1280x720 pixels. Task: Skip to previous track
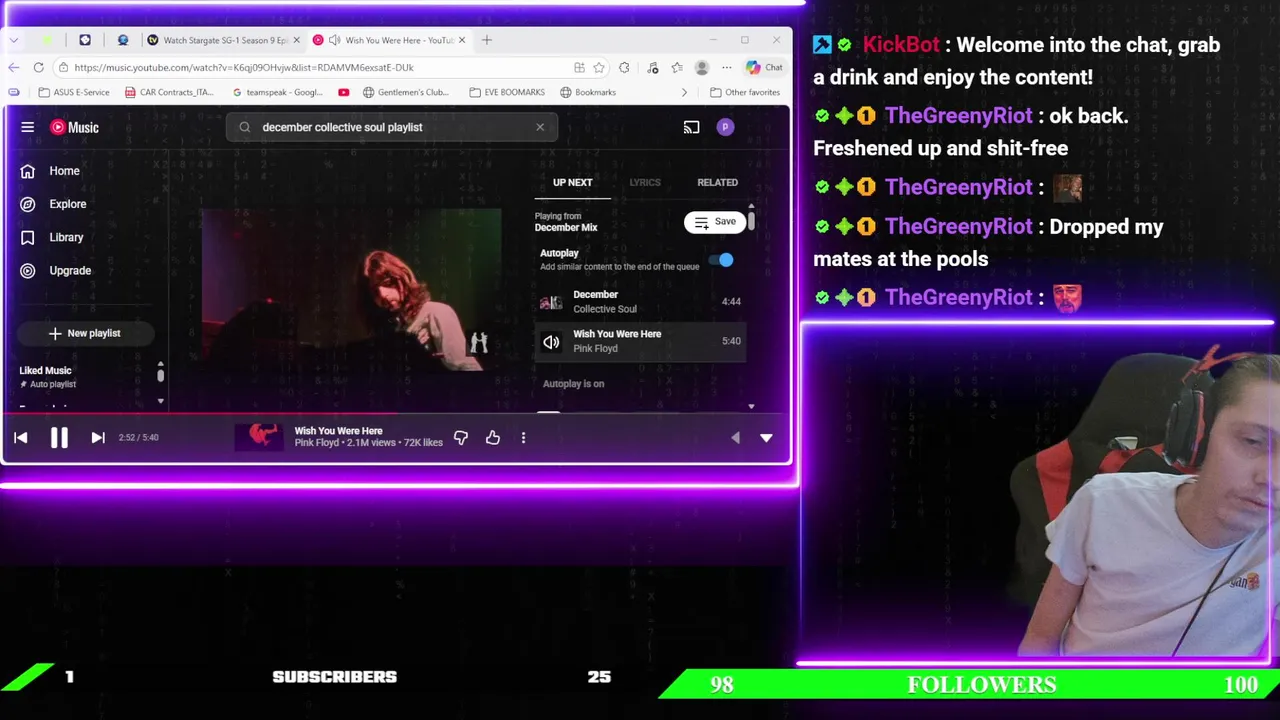[x=20, y=437]
